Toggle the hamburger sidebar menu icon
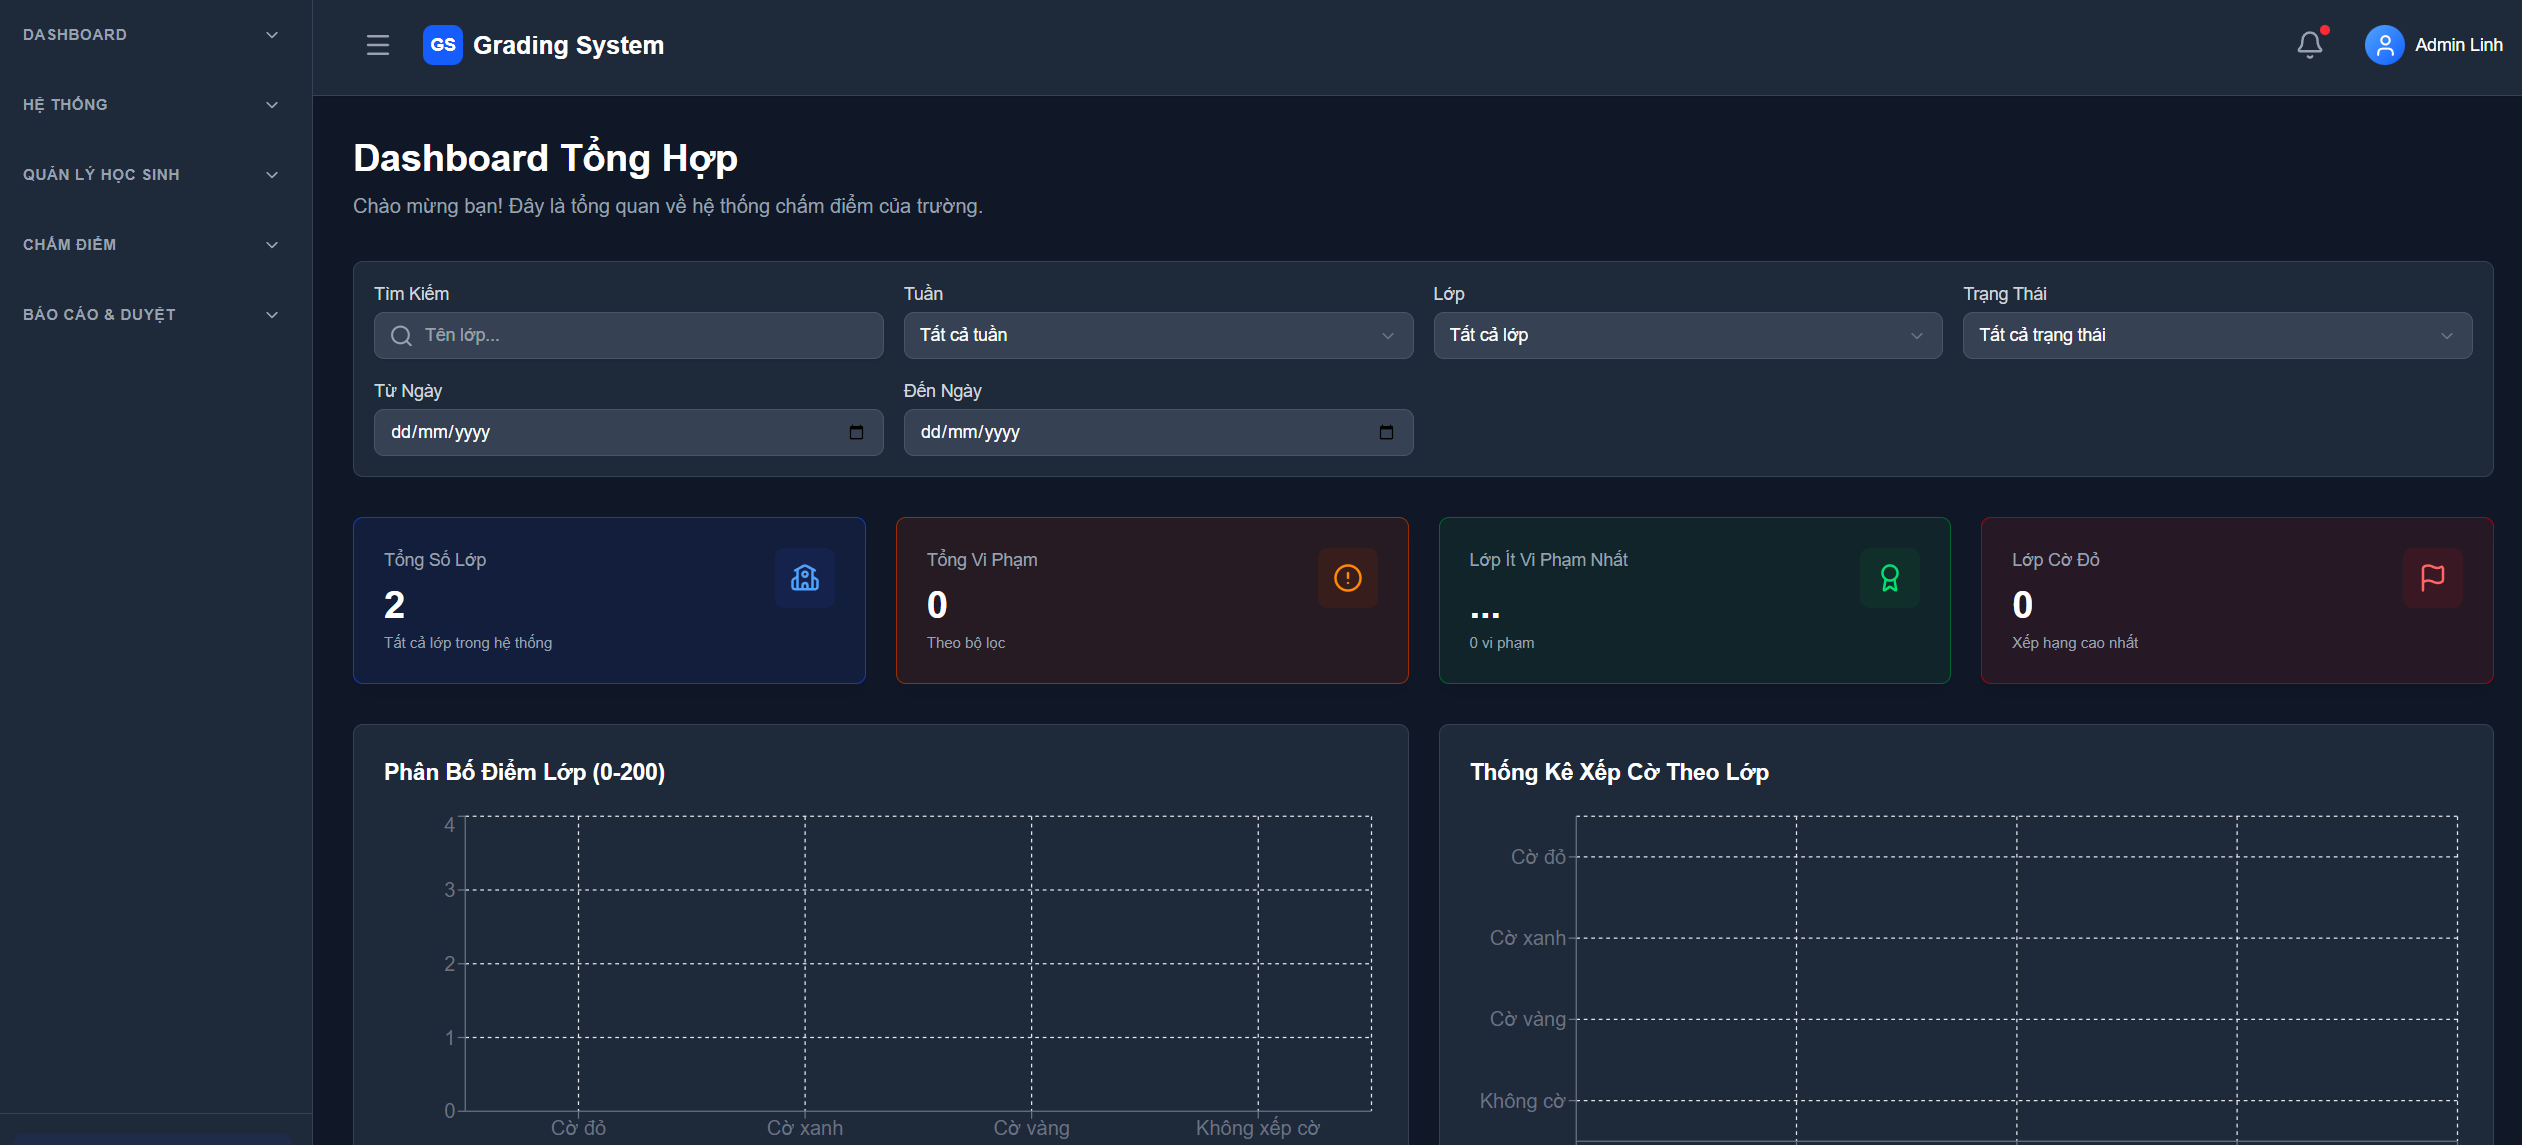Viewport: 2522px width, 1145px height. click(x=377, y=45)
